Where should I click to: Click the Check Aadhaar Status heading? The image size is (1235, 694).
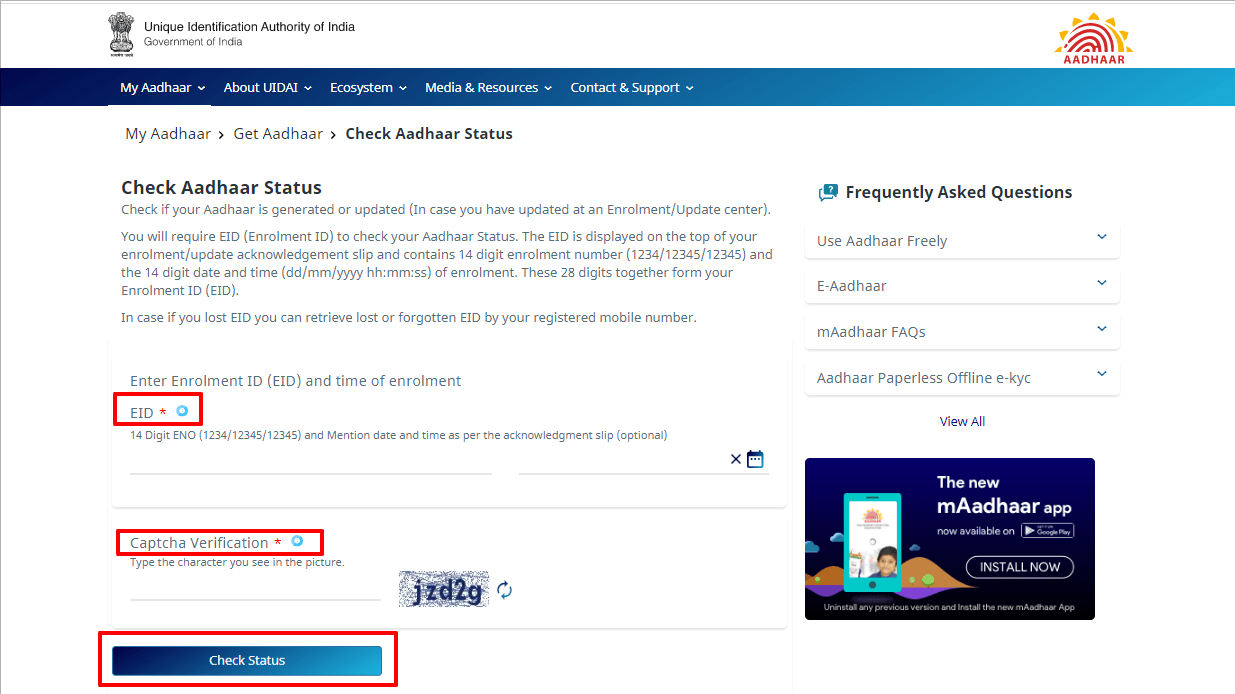point(221,187)
